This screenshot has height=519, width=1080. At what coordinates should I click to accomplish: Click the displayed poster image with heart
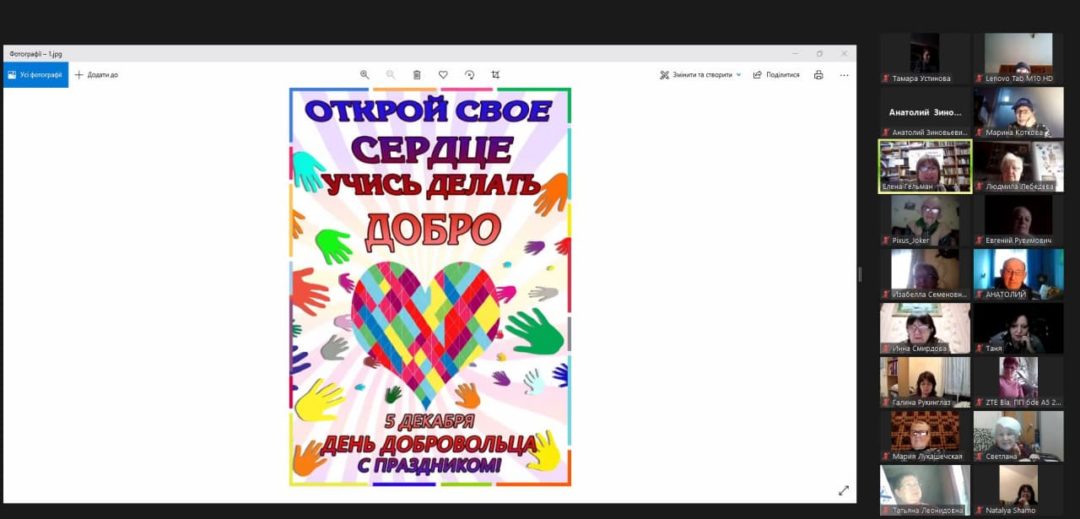(430, 287)
